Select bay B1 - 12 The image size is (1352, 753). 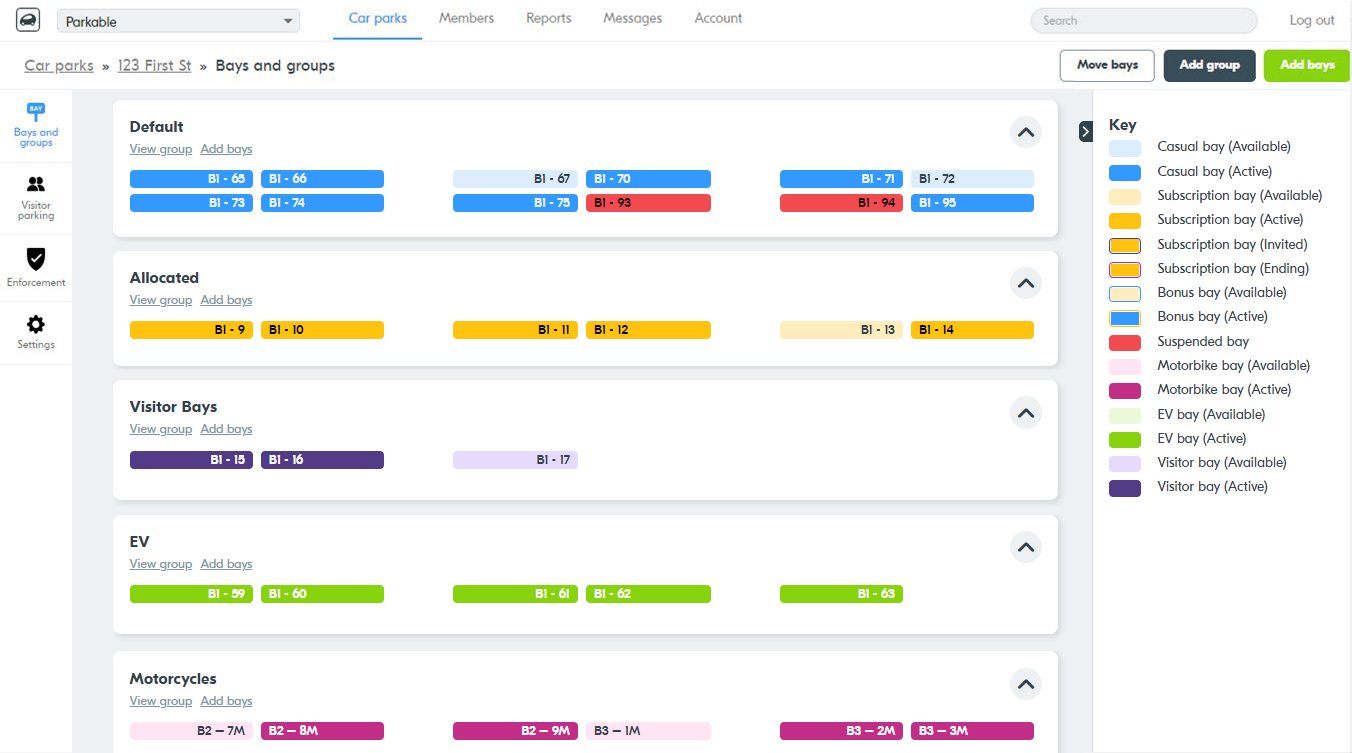(x=648, y=330)
